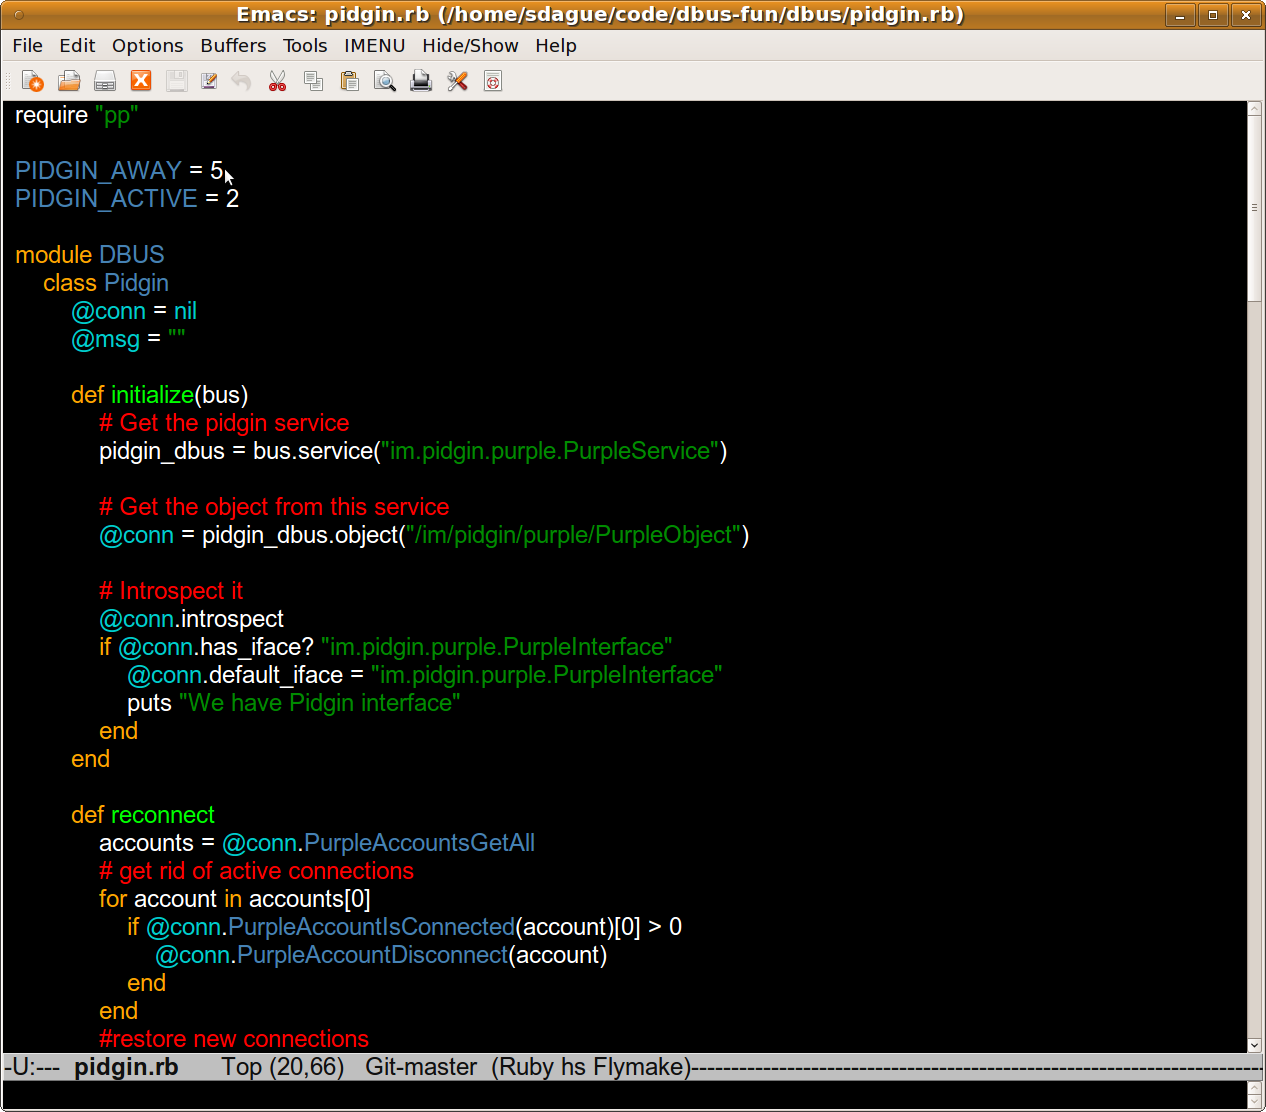Cut selection with the scissors icon
The image size is (1266, 1112).
pyautogui.click(x=277, y=81)
